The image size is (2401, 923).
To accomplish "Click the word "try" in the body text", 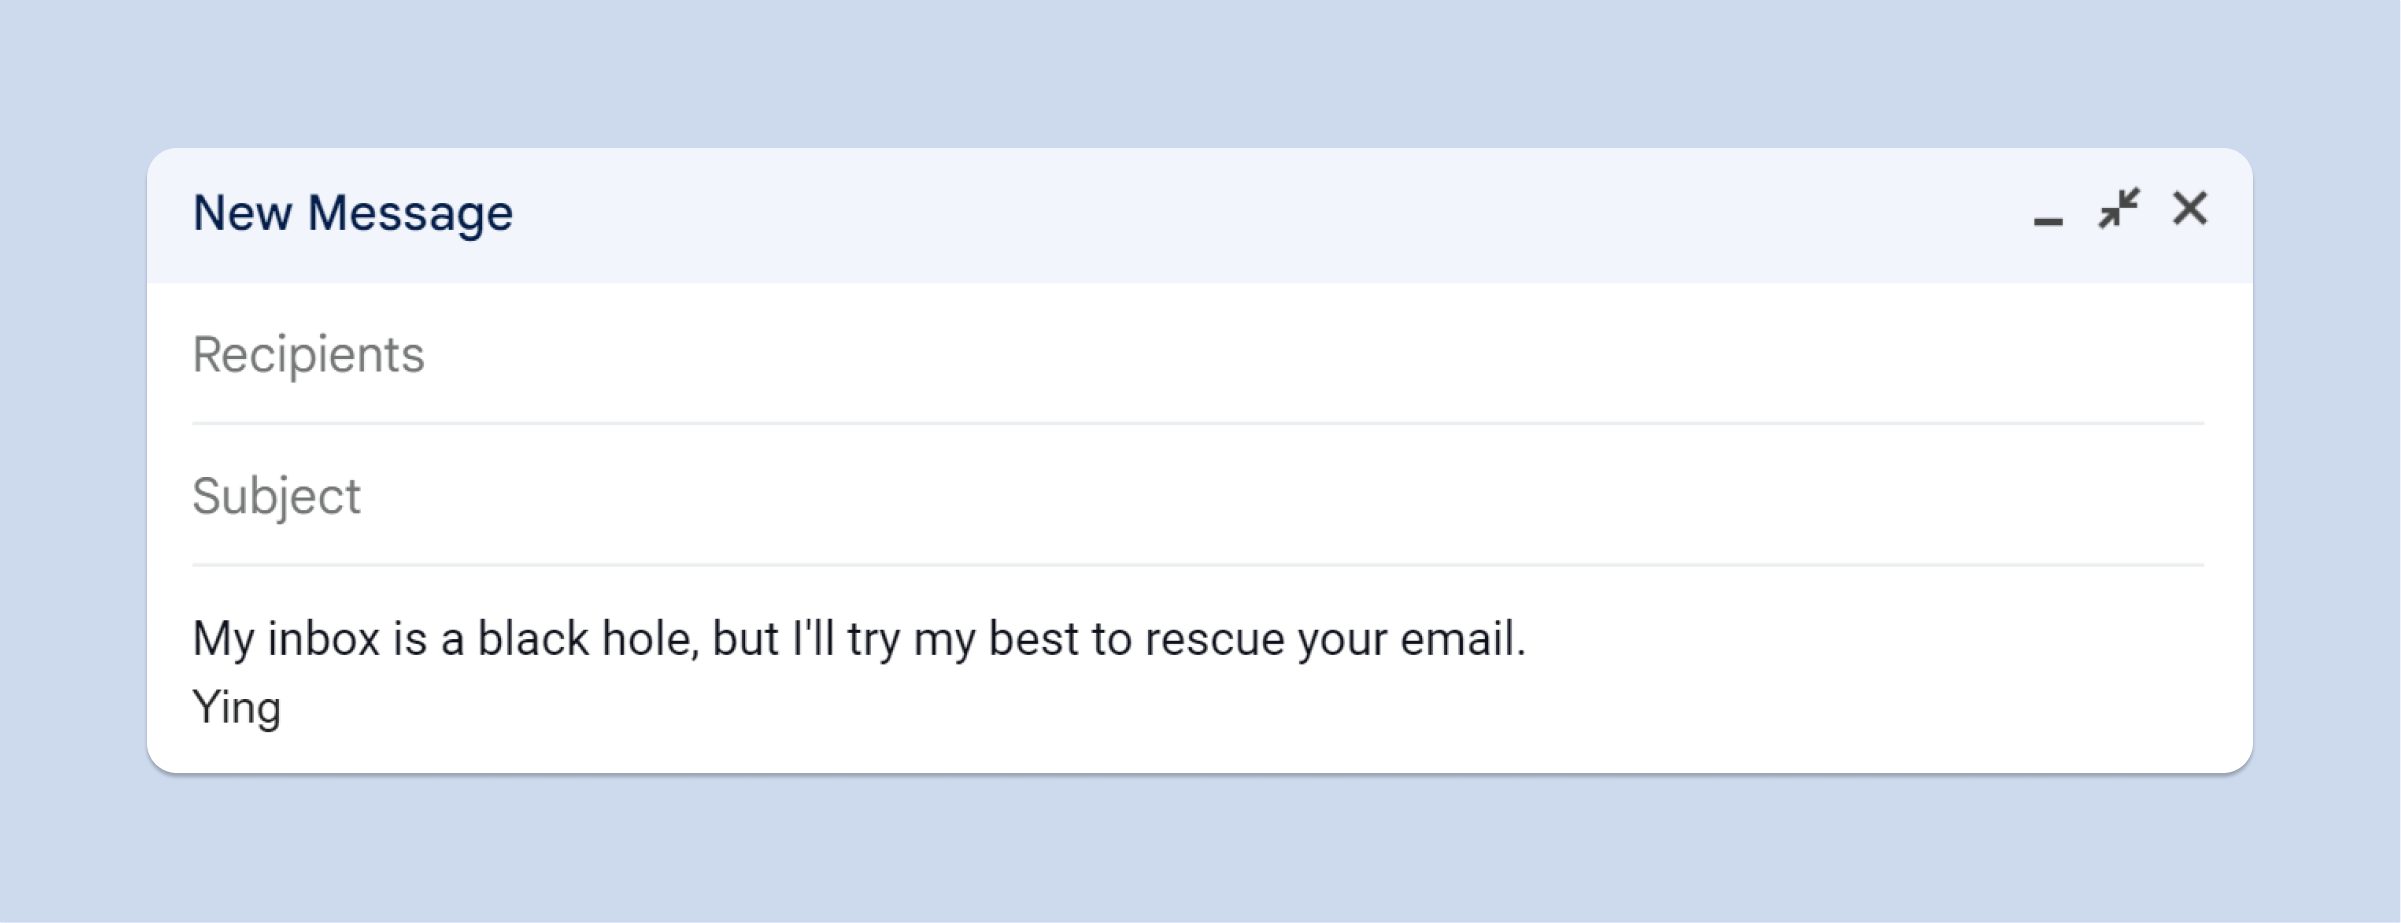I will point(873,639).
